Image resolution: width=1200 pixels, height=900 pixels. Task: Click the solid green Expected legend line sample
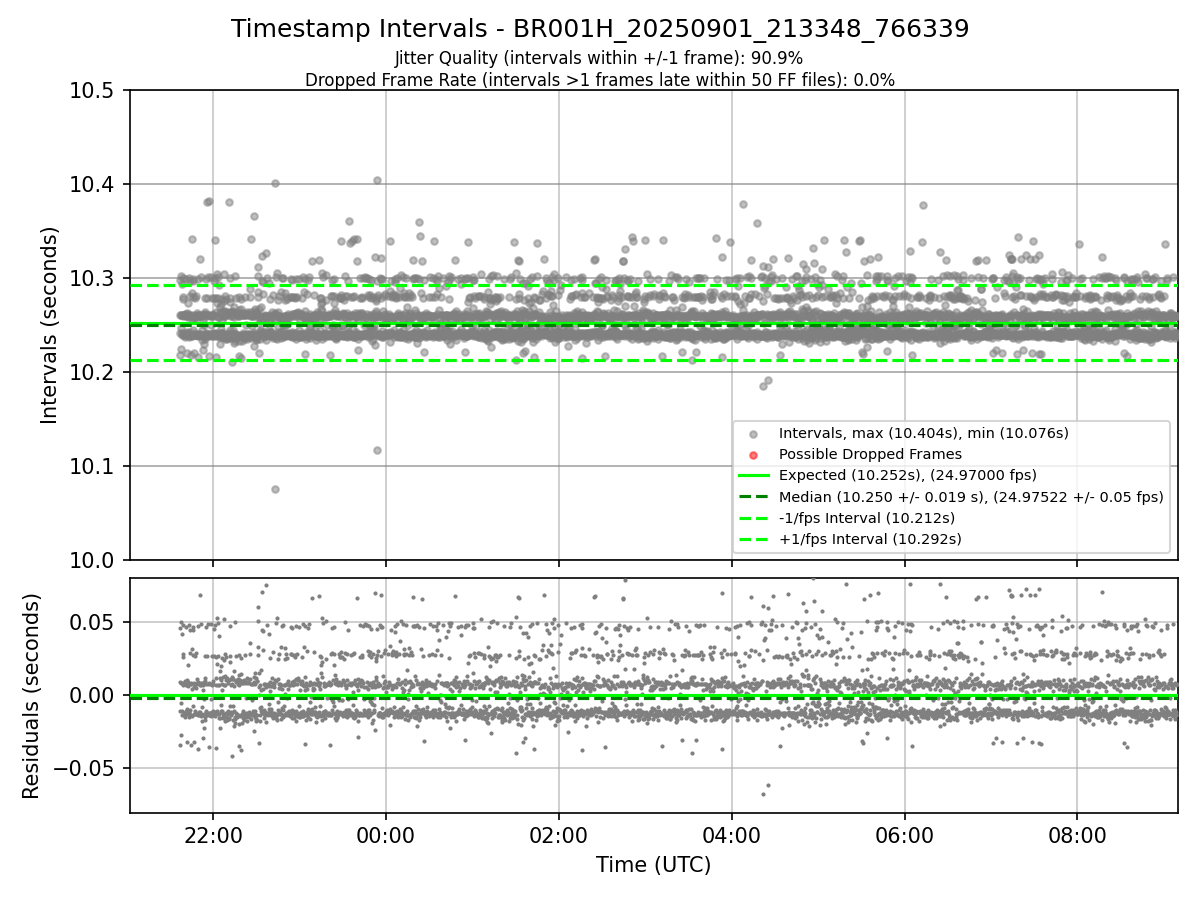755,476
